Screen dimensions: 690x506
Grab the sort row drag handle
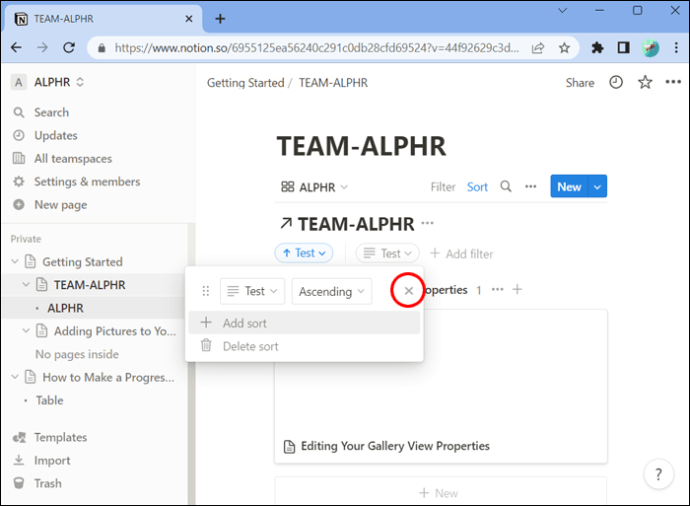tap(206, 291)
